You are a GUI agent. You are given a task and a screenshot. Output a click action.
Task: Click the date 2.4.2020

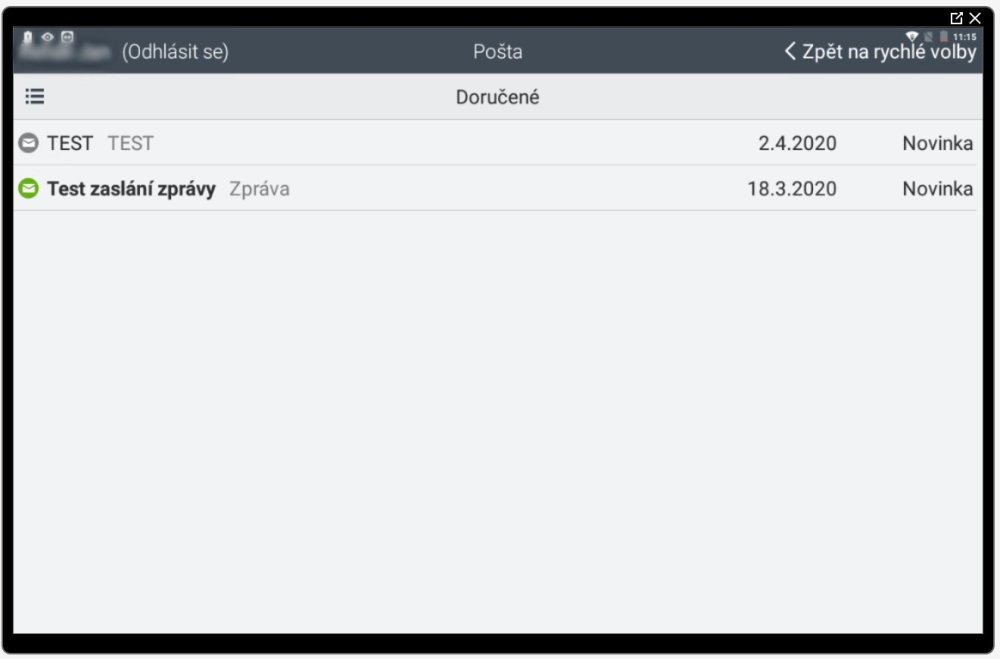(797, 143)
